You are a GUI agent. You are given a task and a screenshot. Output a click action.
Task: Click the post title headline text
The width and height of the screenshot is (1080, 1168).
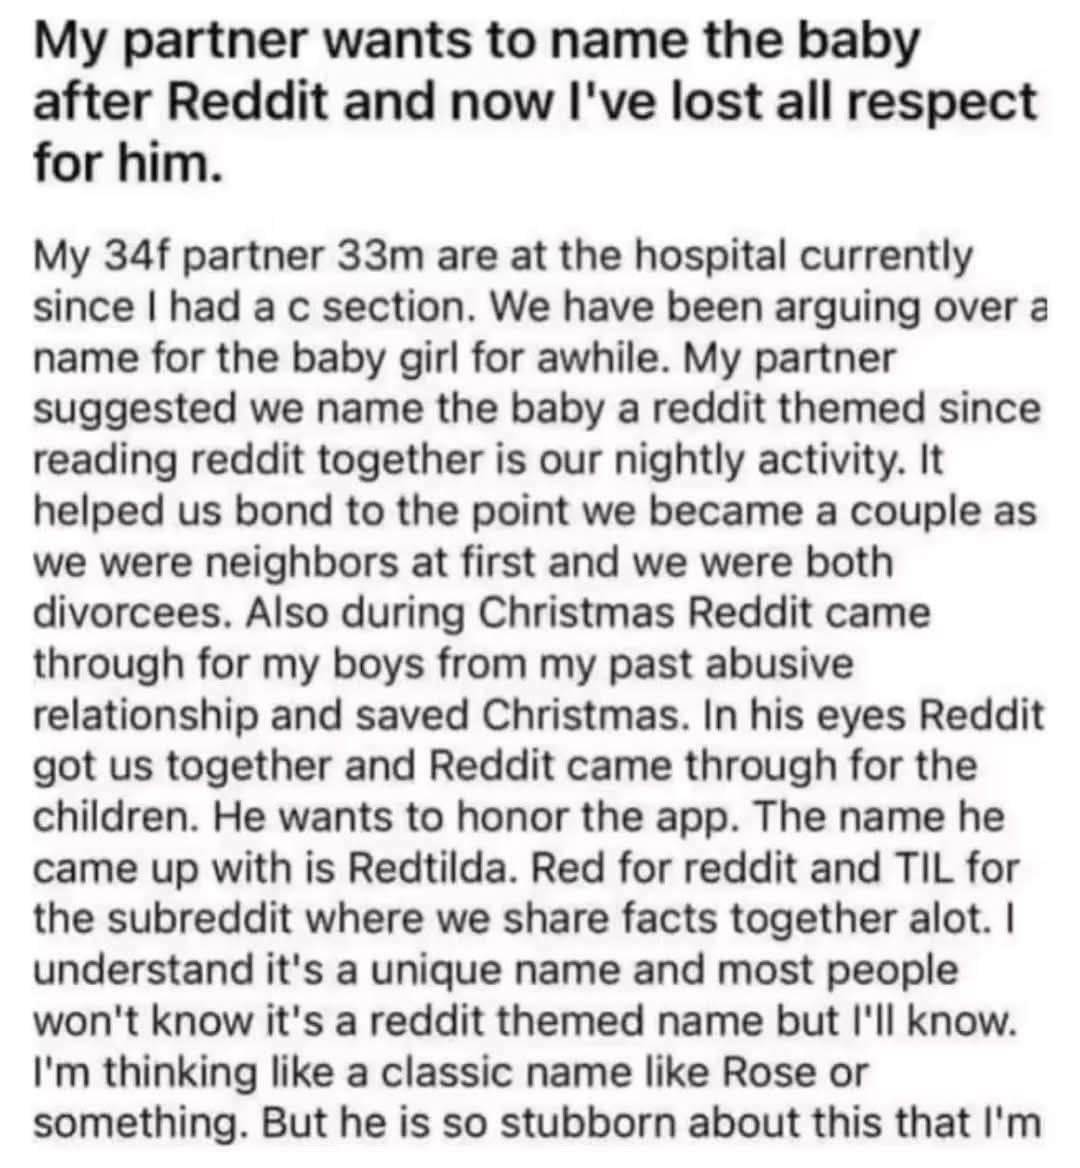(x=535, y=100)
